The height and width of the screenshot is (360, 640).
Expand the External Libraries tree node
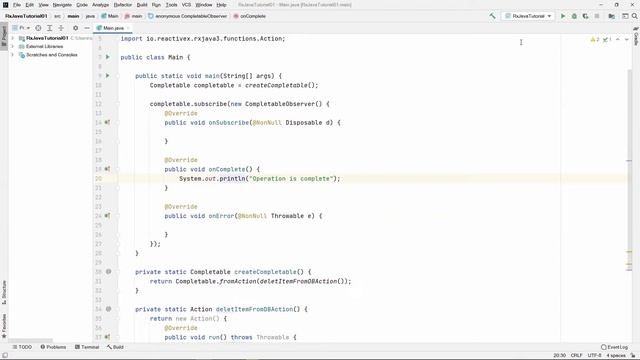(13, 46)
